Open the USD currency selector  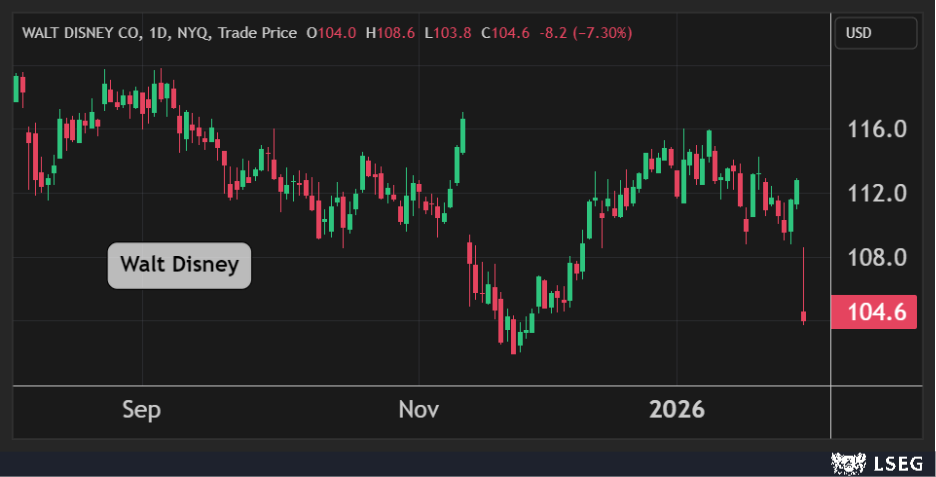pos(875,33)
